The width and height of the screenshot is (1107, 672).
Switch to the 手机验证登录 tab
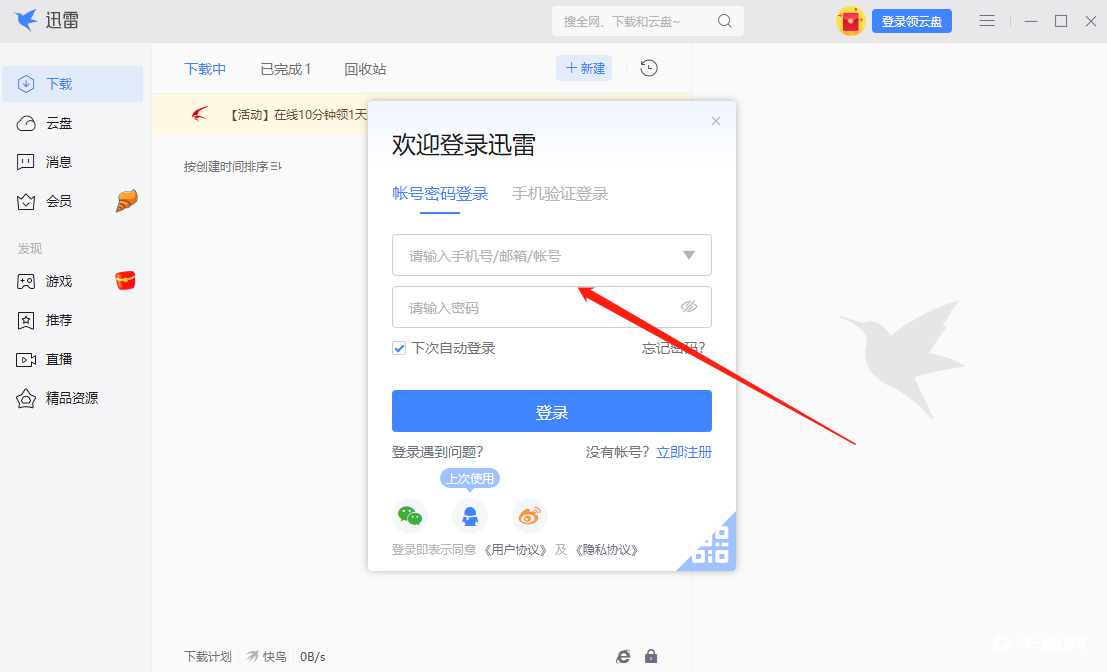point(561,194)
